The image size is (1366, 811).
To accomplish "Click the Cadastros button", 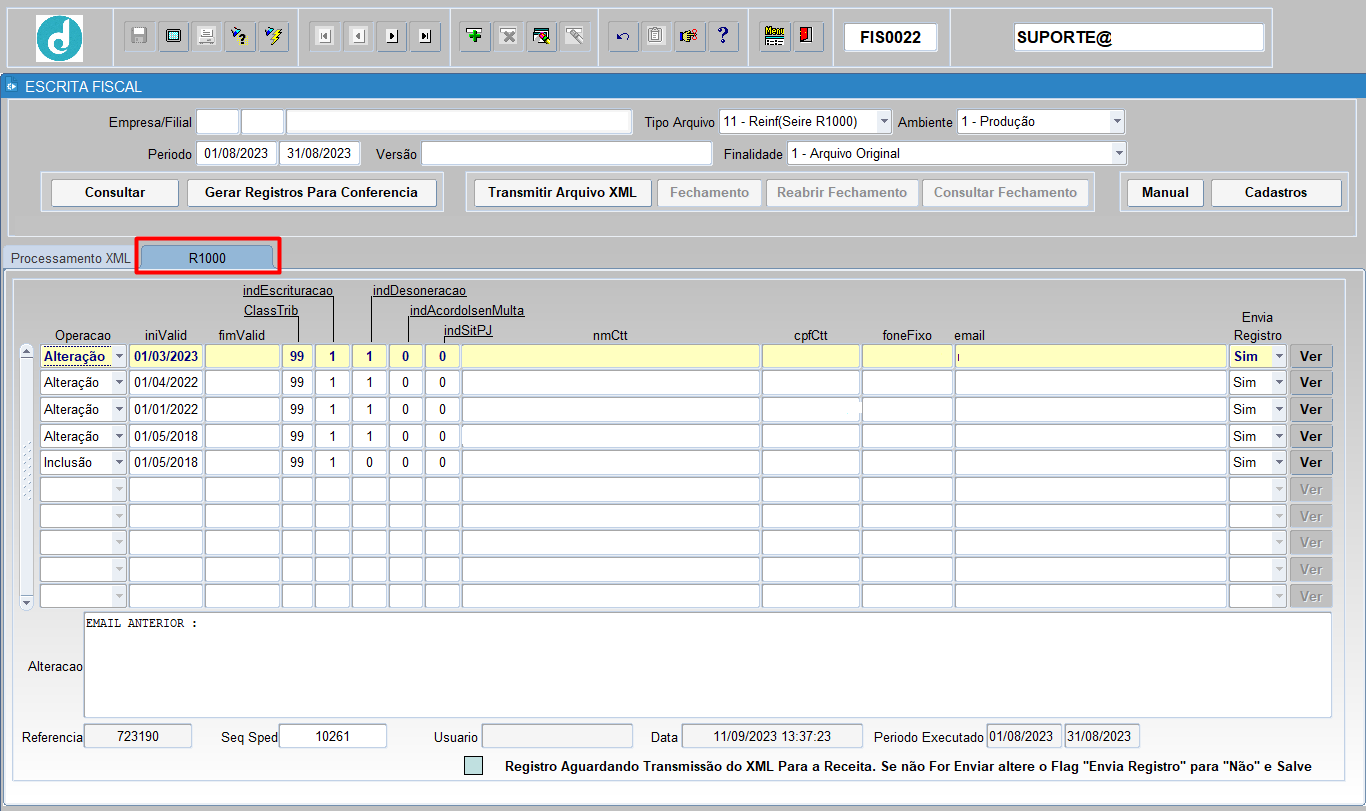I will tap(1276, 193).
